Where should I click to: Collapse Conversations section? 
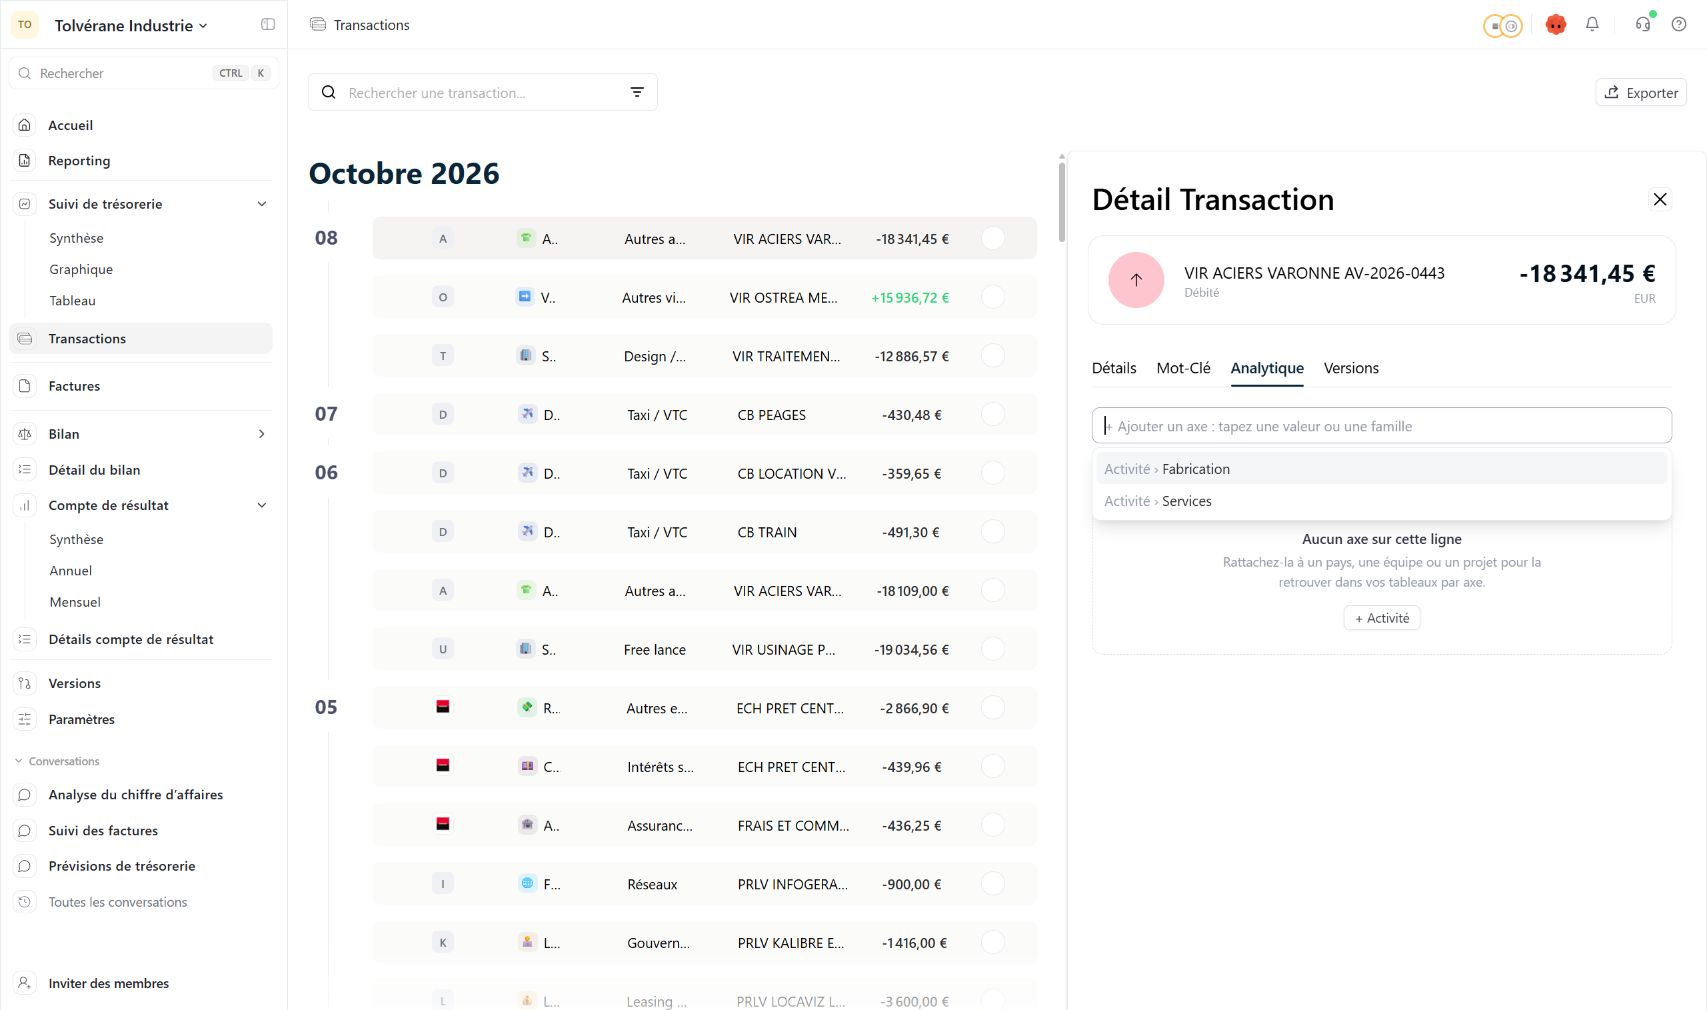(x=57, y=762)
